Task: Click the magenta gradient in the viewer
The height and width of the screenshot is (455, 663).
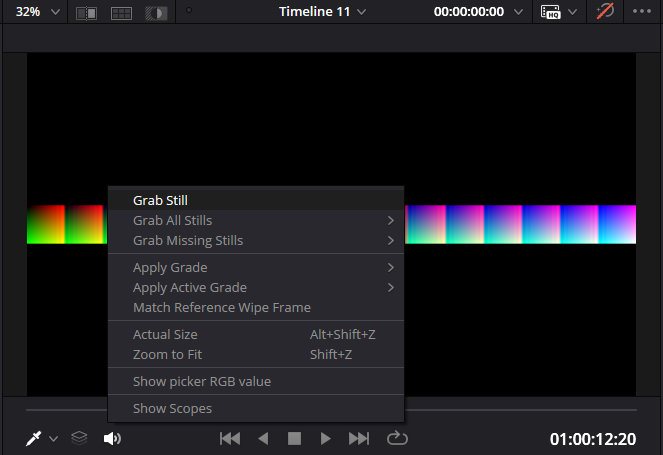Action: (x=521, y=225)
